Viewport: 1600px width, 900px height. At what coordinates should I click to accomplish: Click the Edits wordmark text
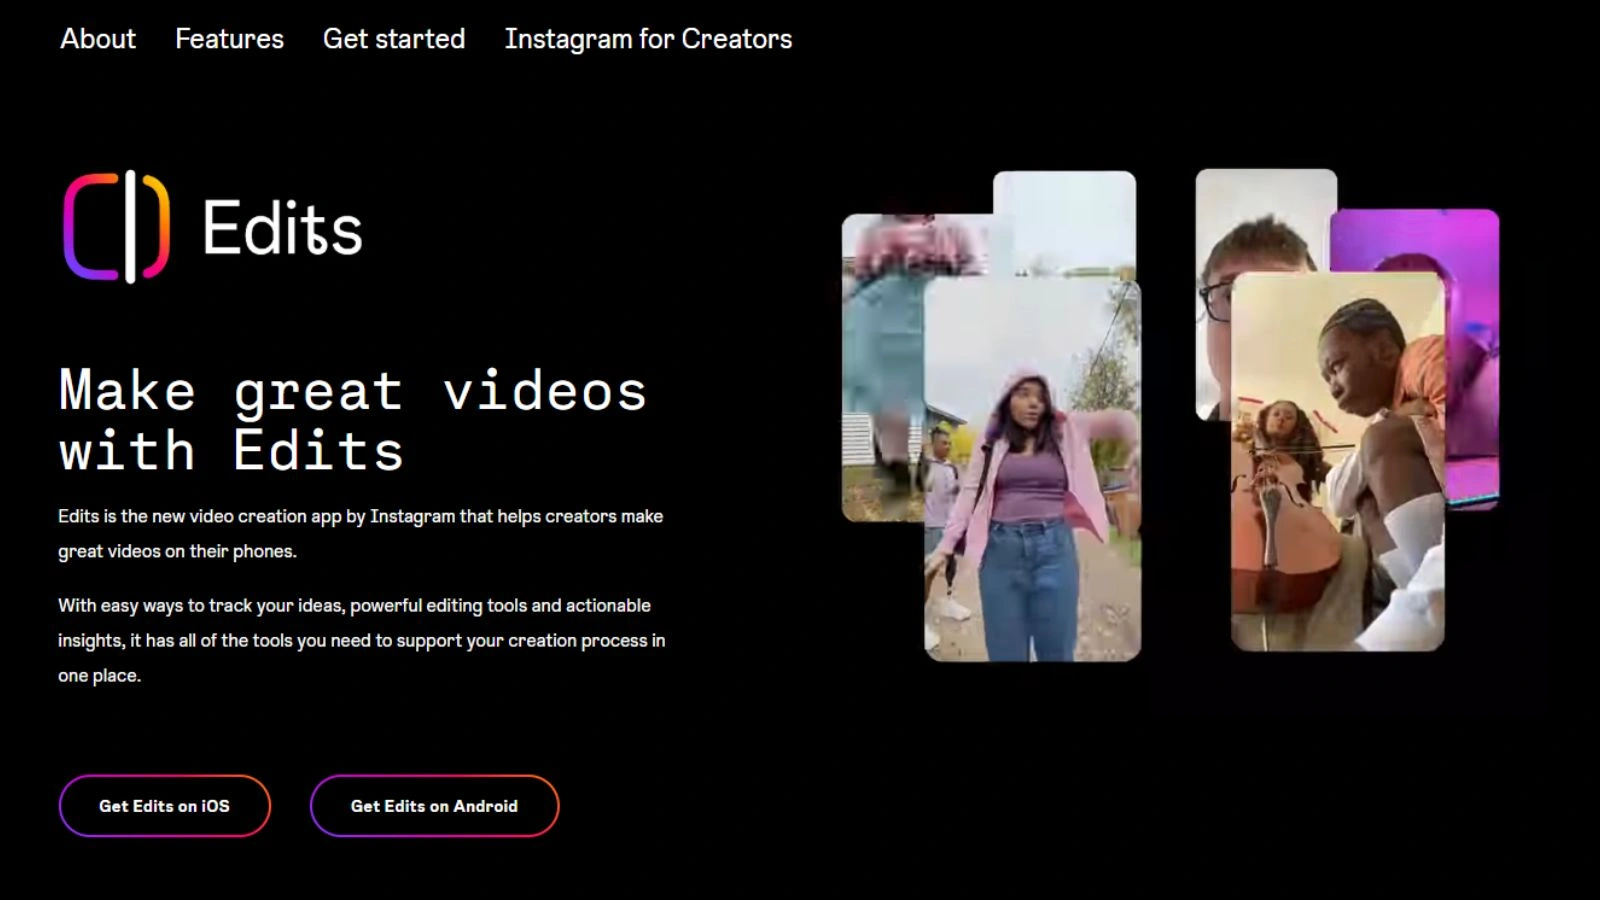tap(282, 228)
